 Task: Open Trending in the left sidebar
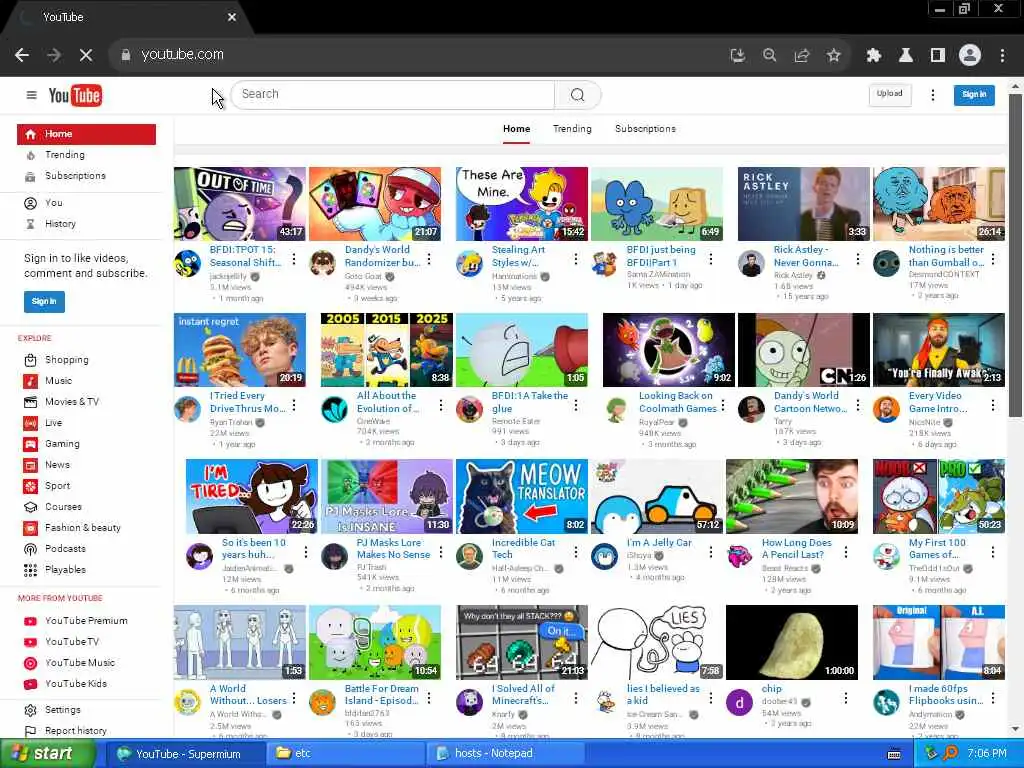coord(86,155)
